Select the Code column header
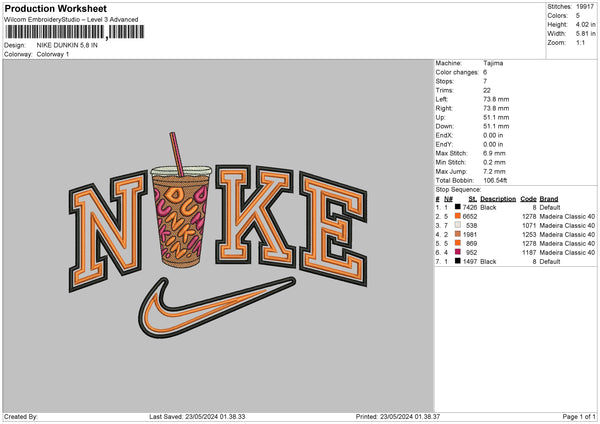 click(x=528, y=199)
